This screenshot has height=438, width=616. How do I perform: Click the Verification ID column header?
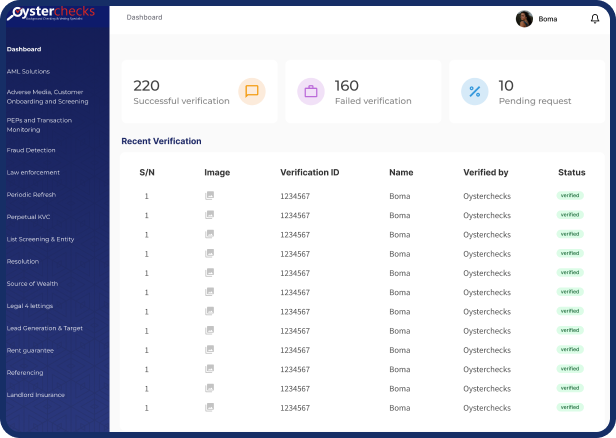coord(309,173)
